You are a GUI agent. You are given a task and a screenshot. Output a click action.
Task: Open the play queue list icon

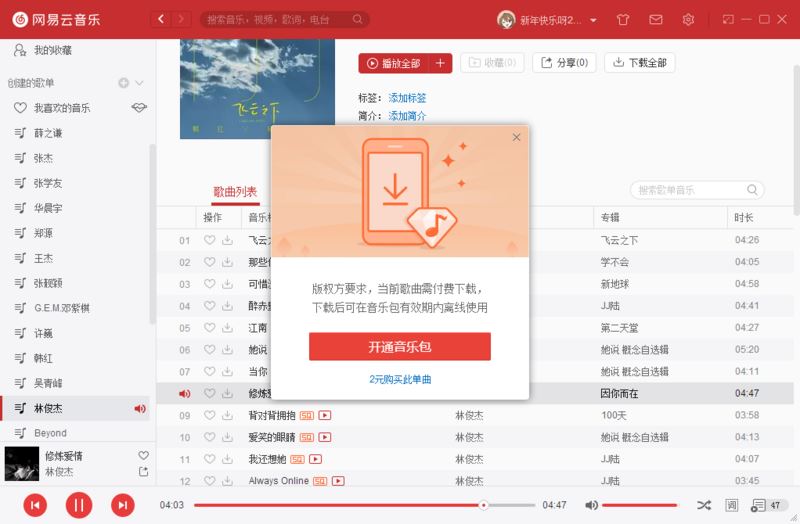pos(758,505)
